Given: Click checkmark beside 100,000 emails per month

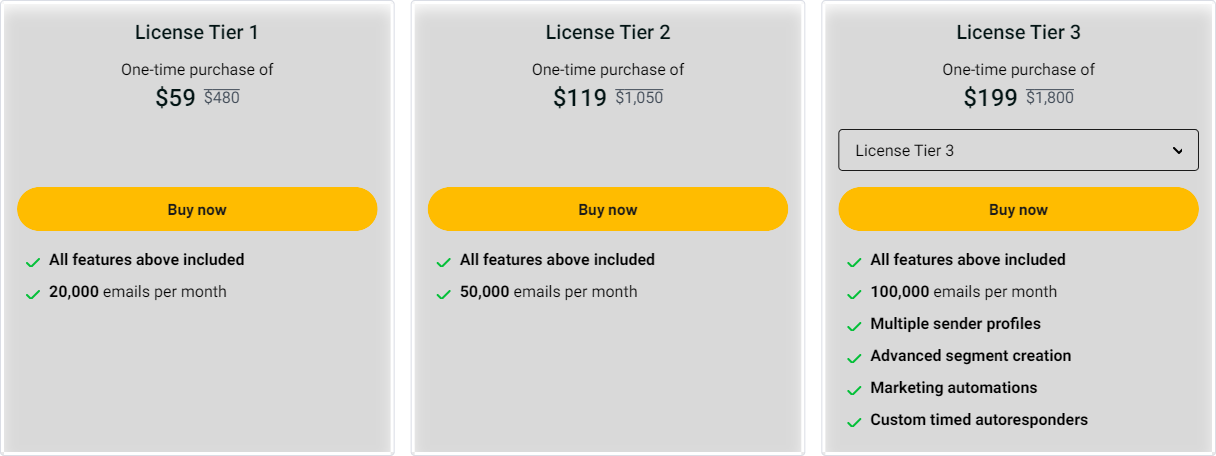Looking at the screenshot, I should click(x=854, y=294).
